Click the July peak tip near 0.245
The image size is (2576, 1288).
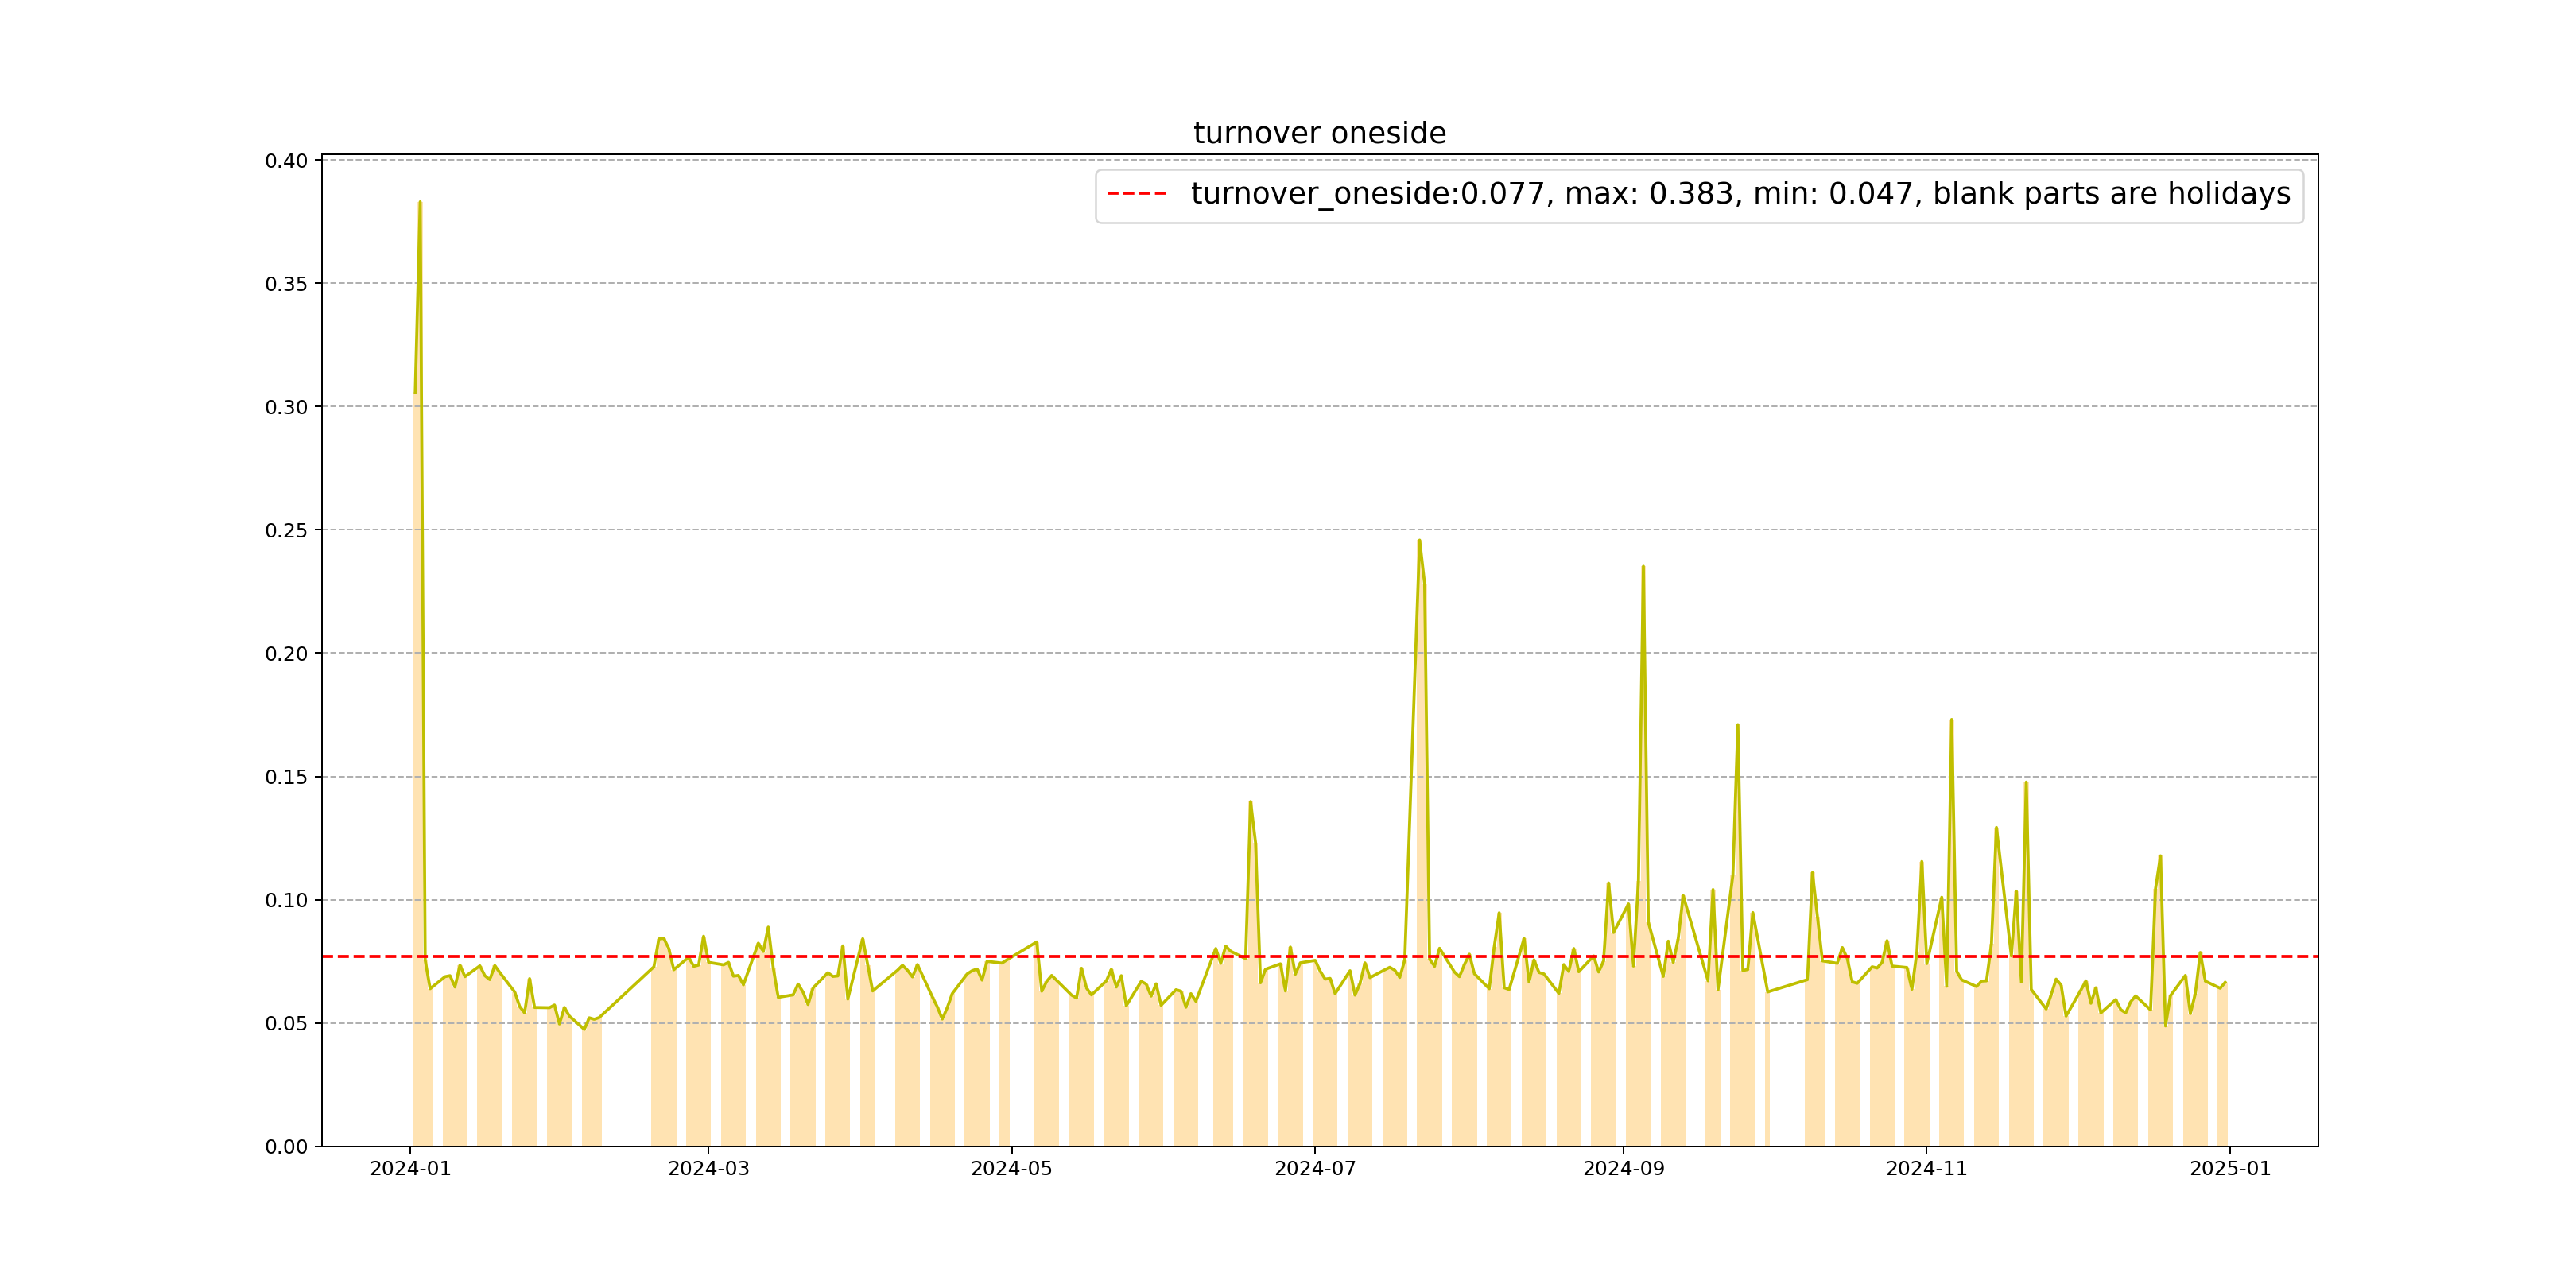(x=1419, y=541)
